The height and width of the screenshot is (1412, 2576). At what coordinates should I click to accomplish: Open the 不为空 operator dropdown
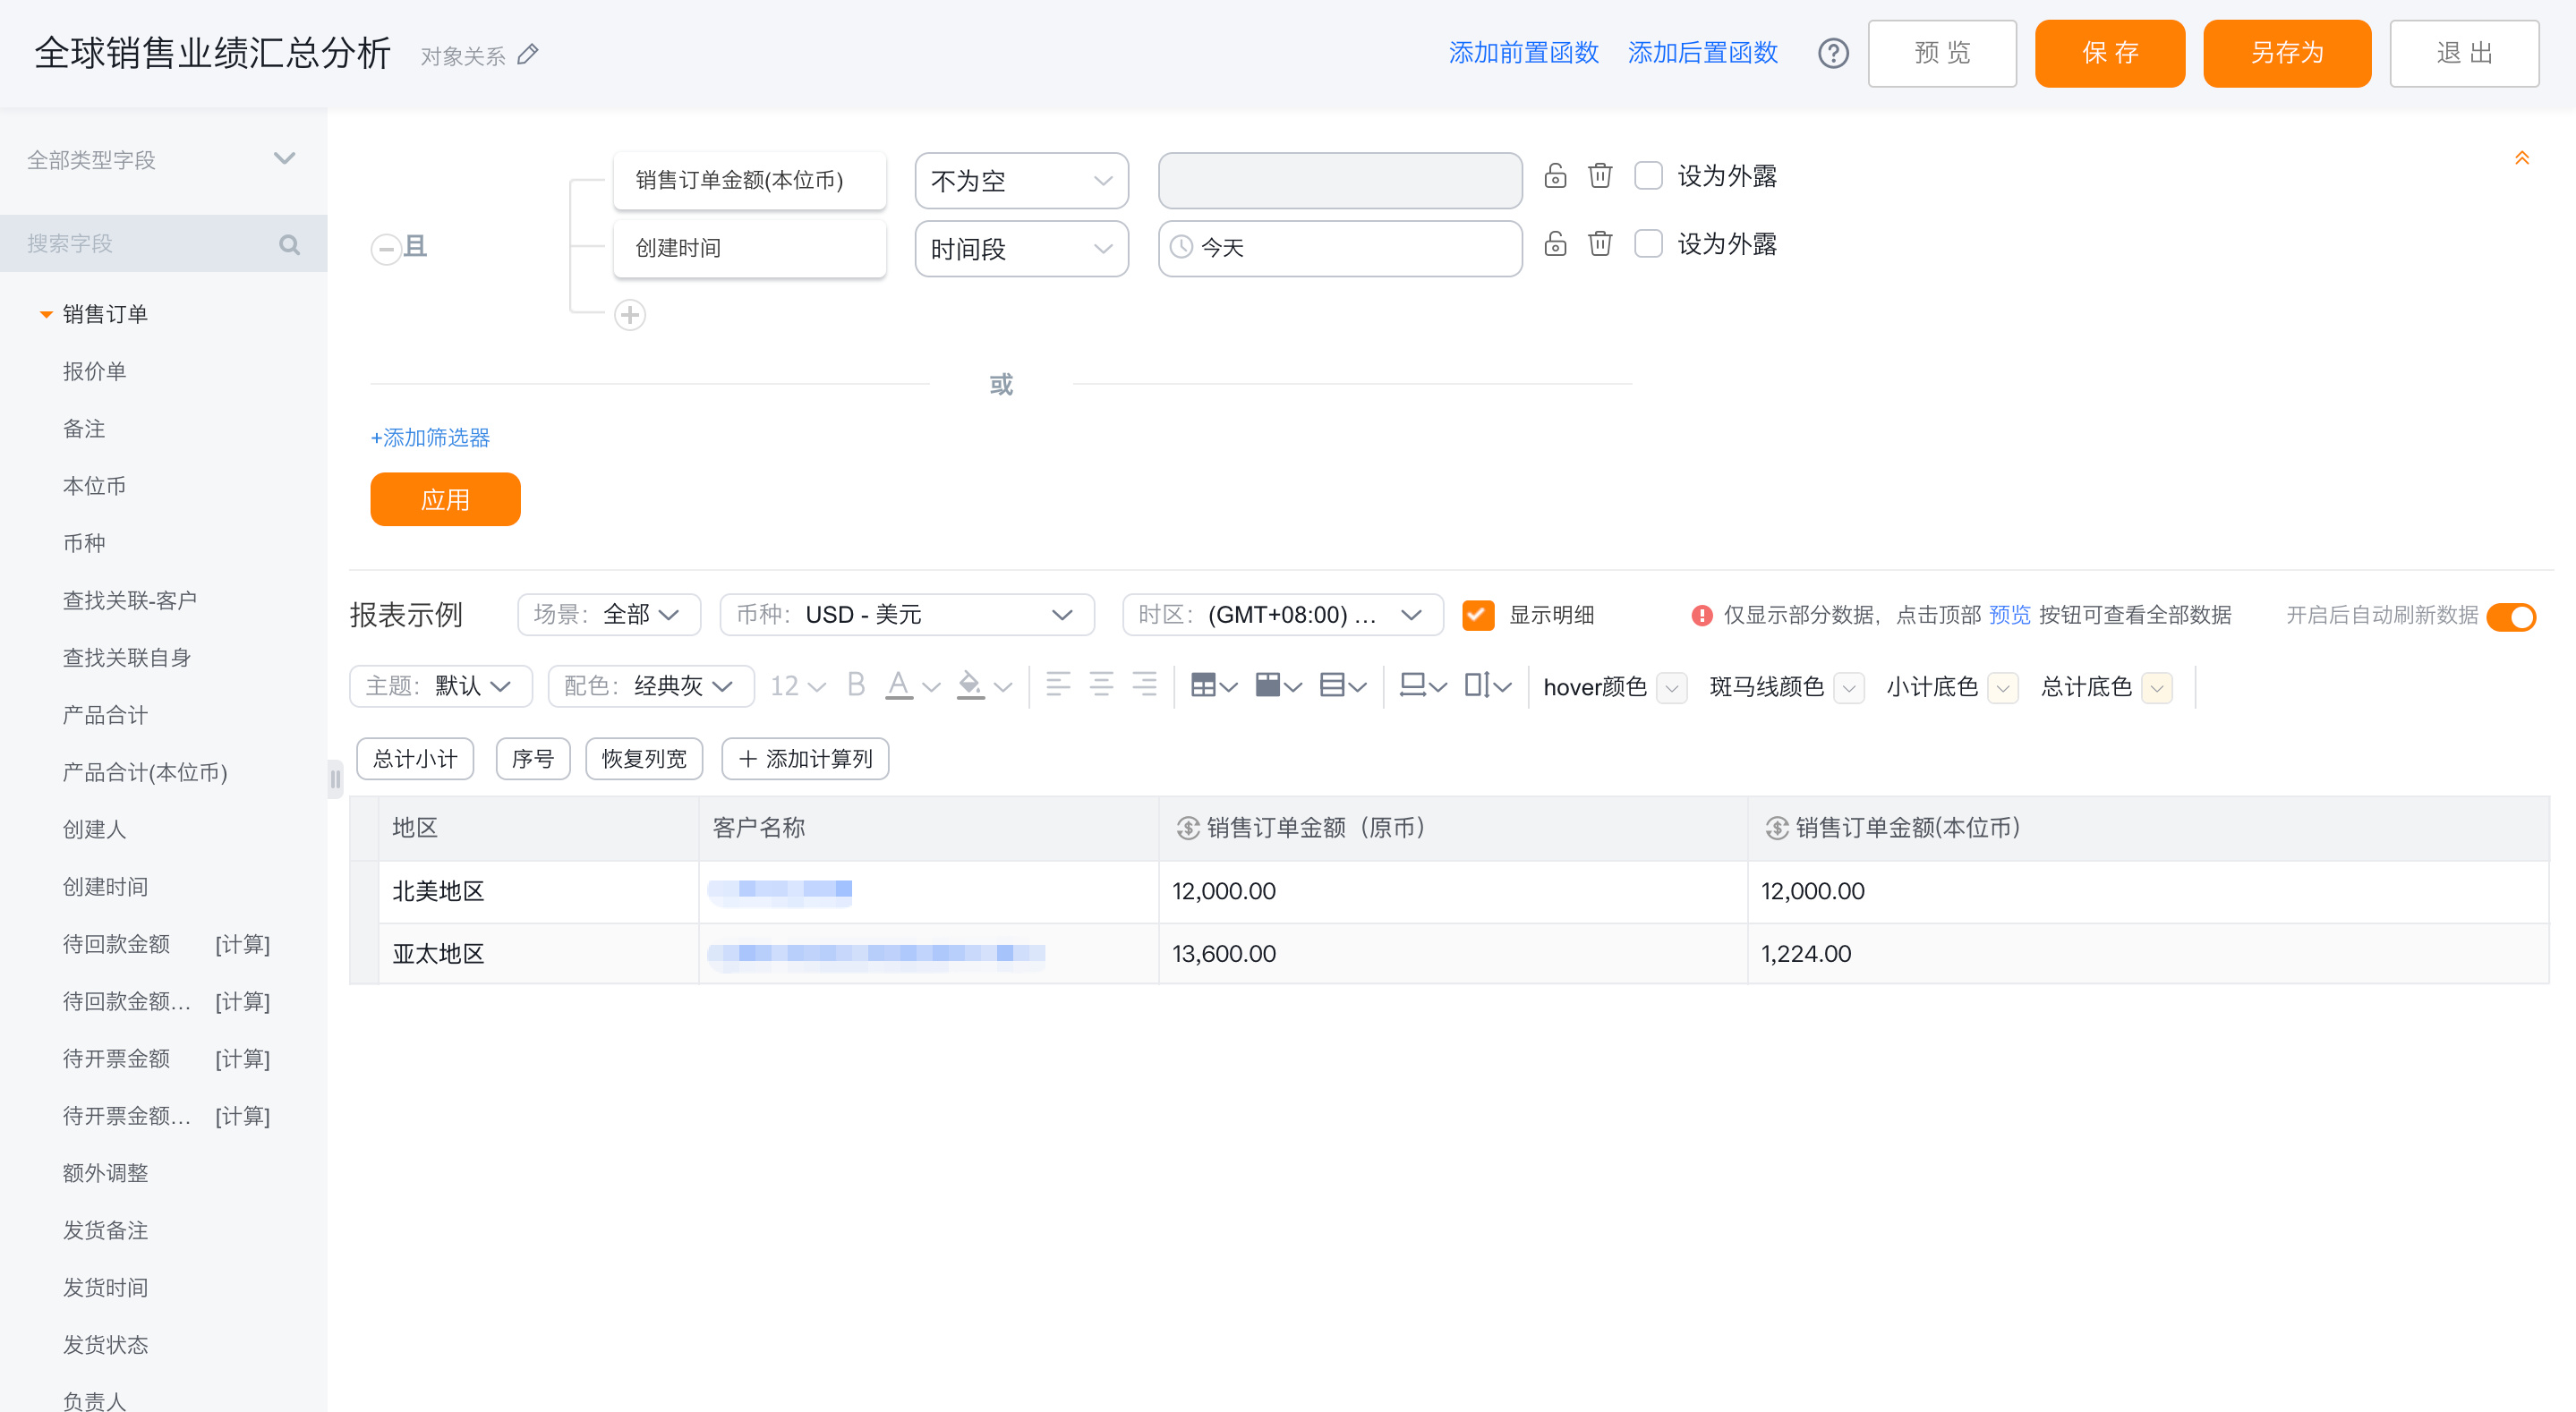pos(1021,181)
